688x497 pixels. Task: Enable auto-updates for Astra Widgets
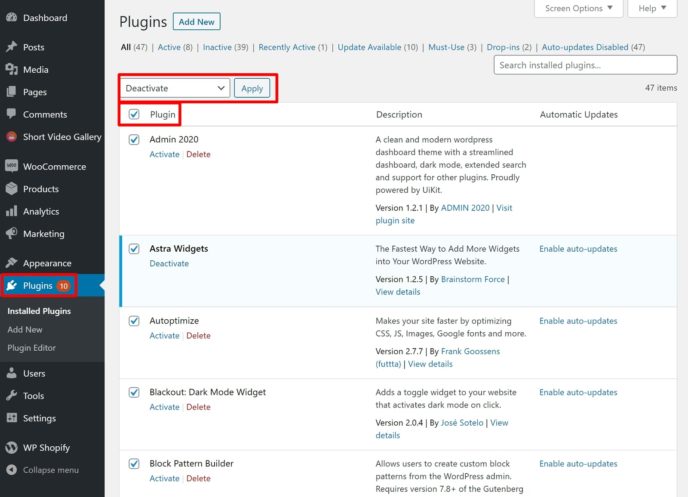(x=578, y=249)
